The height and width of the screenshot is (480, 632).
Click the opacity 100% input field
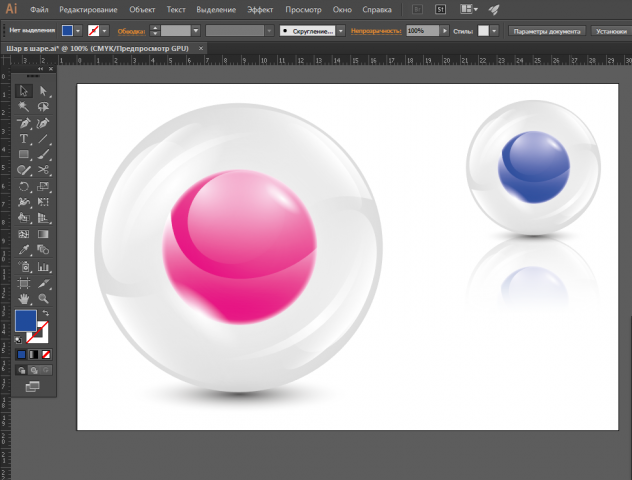tap(422, 31)
